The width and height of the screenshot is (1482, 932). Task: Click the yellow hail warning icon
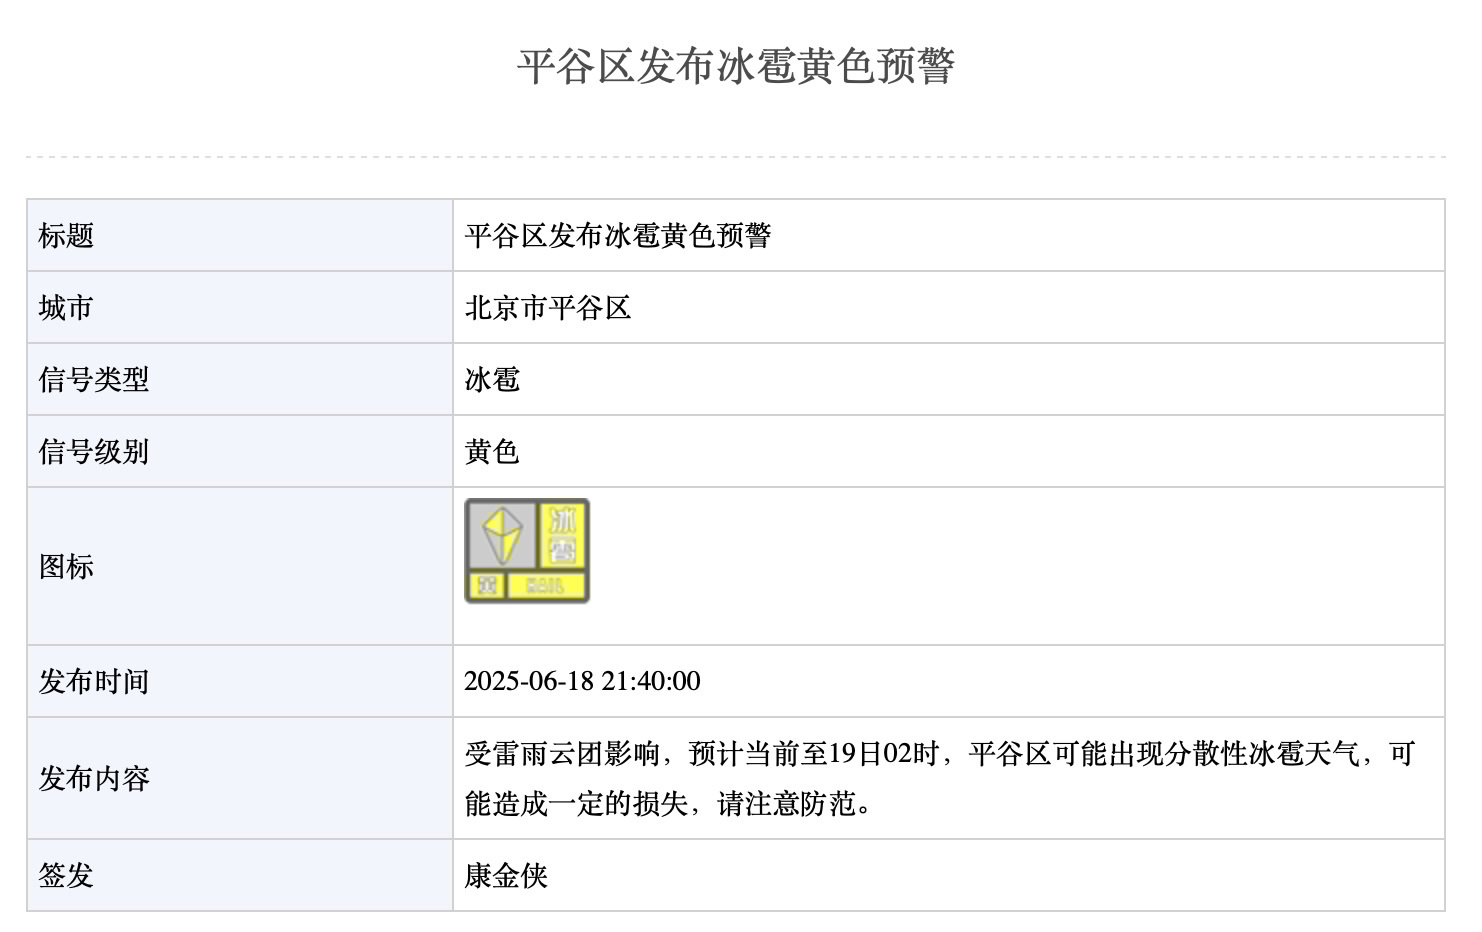(x=527, y=551)
